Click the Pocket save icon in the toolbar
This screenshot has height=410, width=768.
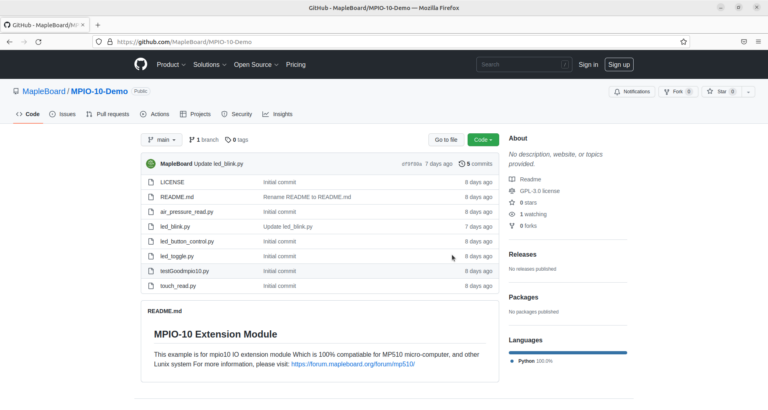pos(744,42)
